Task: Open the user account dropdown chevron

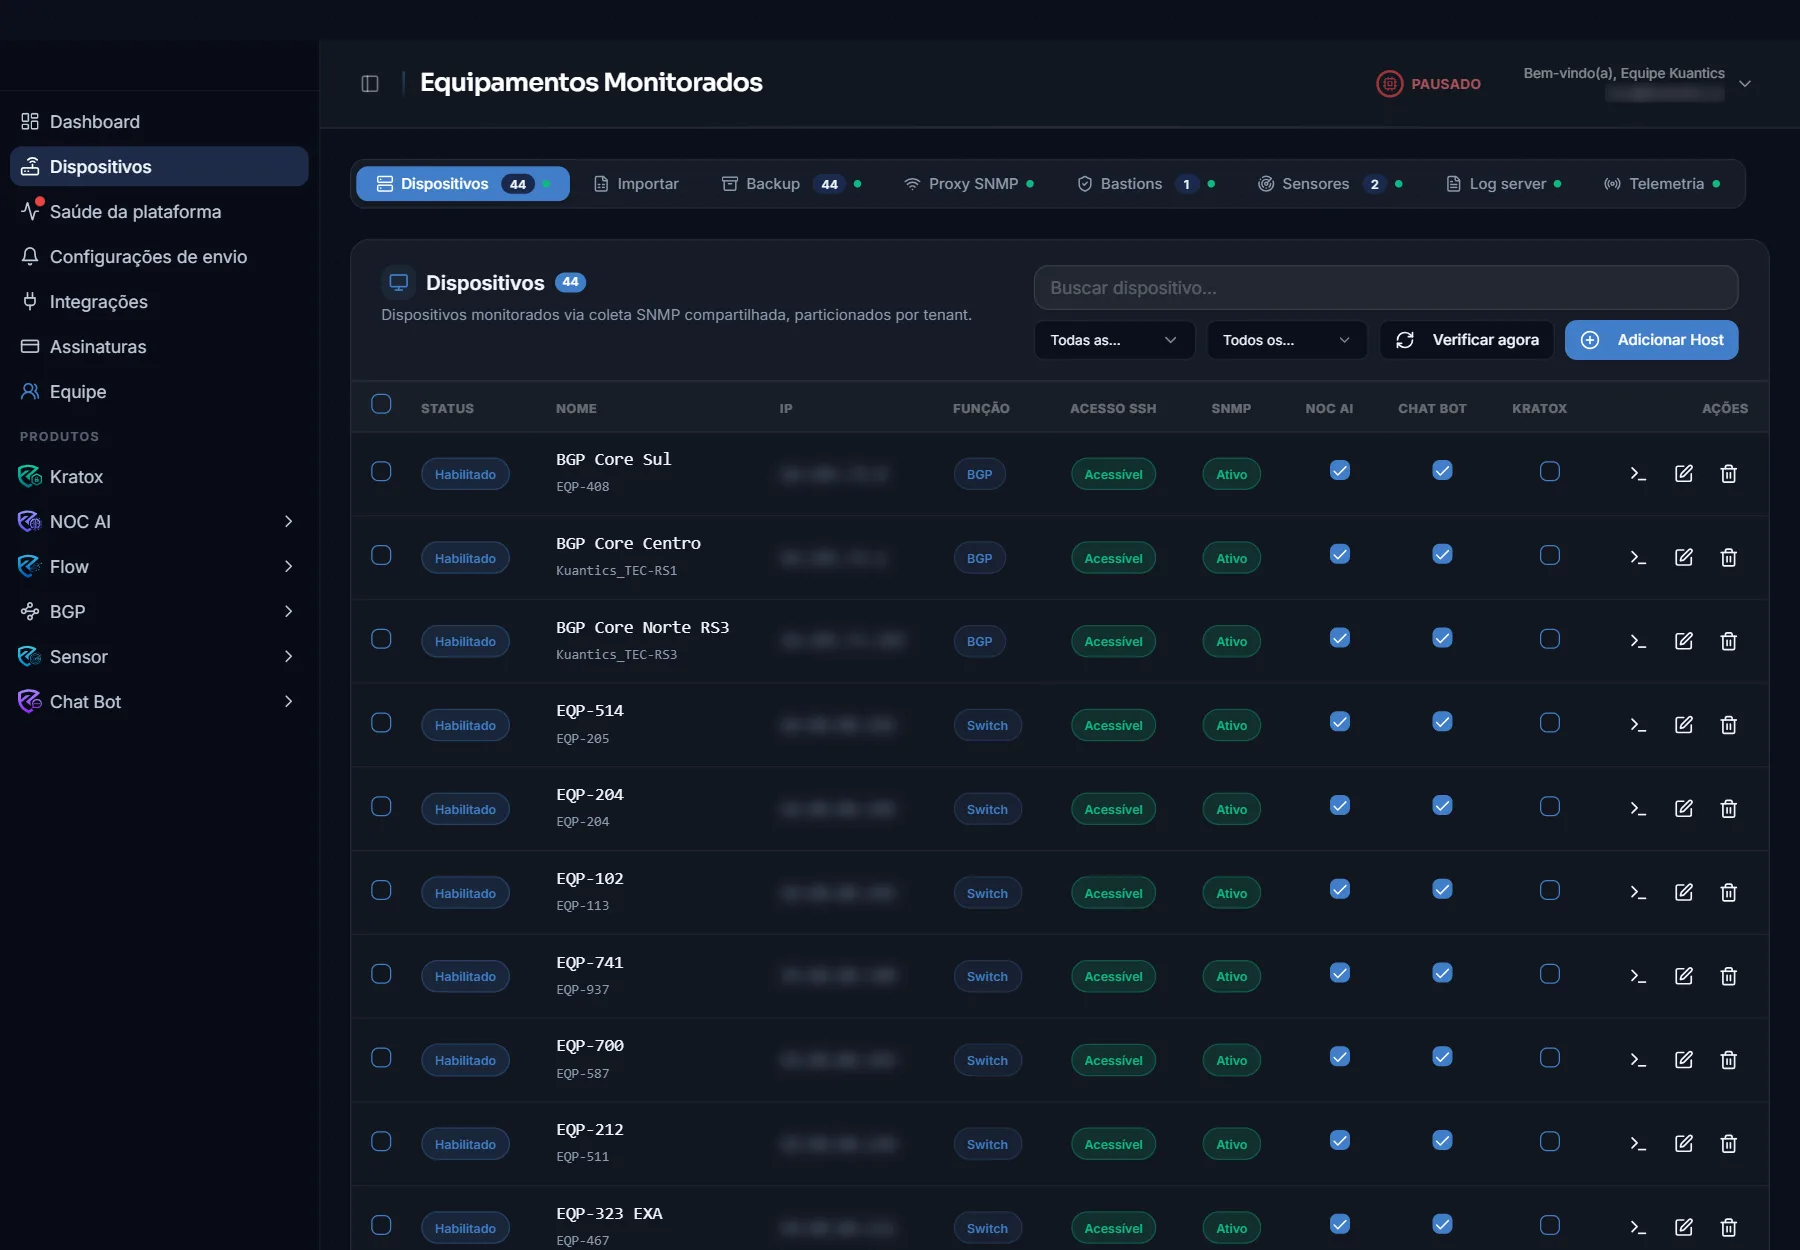Action: point(1745,84)
